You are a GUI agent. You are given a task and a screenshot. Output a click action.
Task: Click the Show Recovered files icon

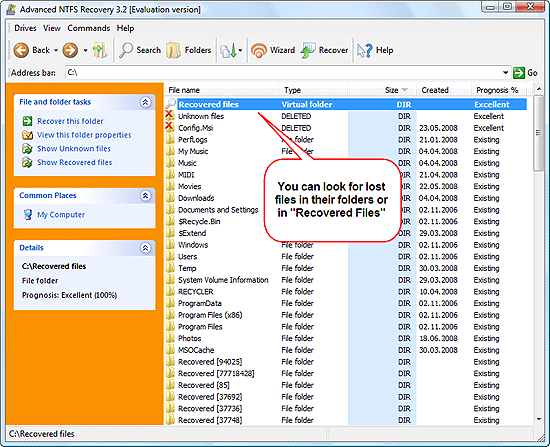tap(27, 162)
